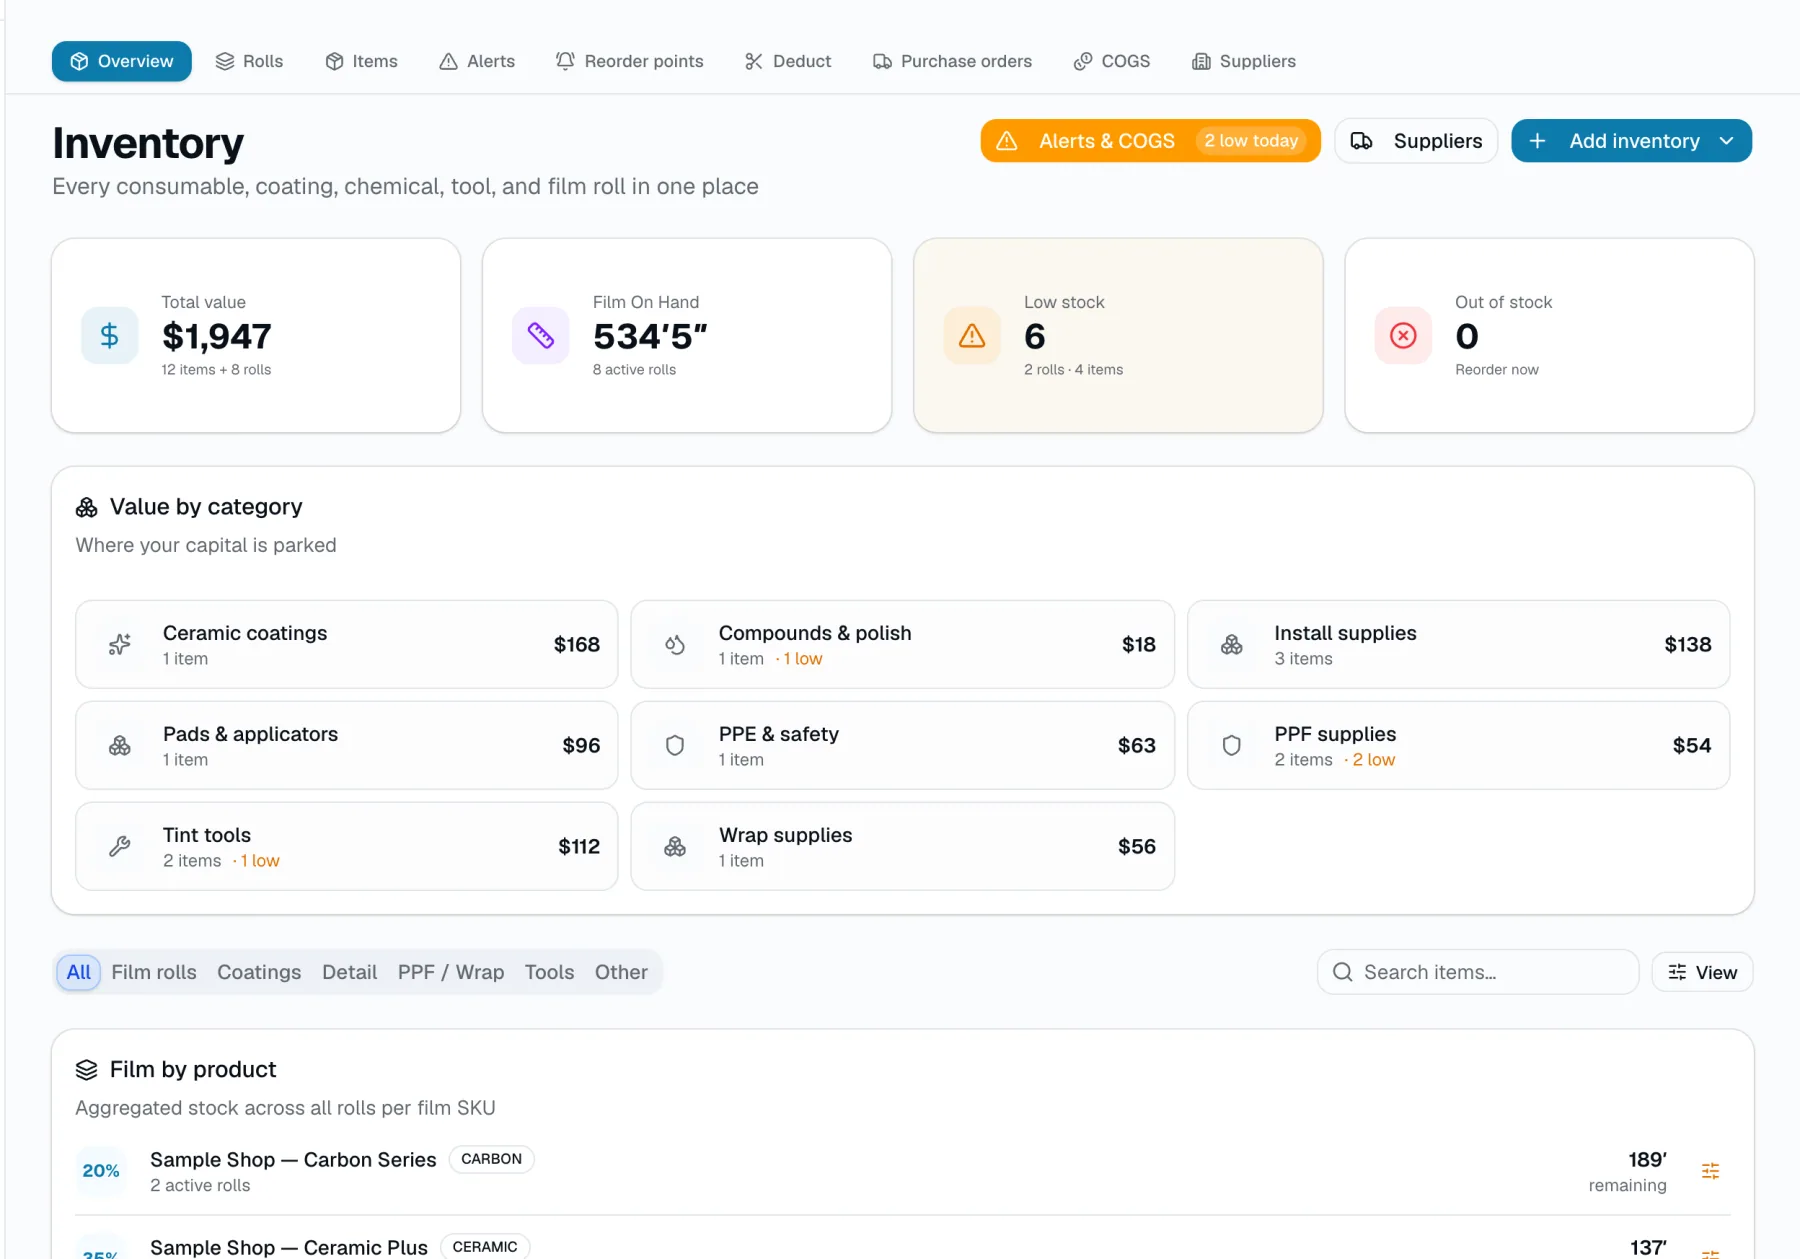
Task: Open the Alerts tab
Action: 477,61
